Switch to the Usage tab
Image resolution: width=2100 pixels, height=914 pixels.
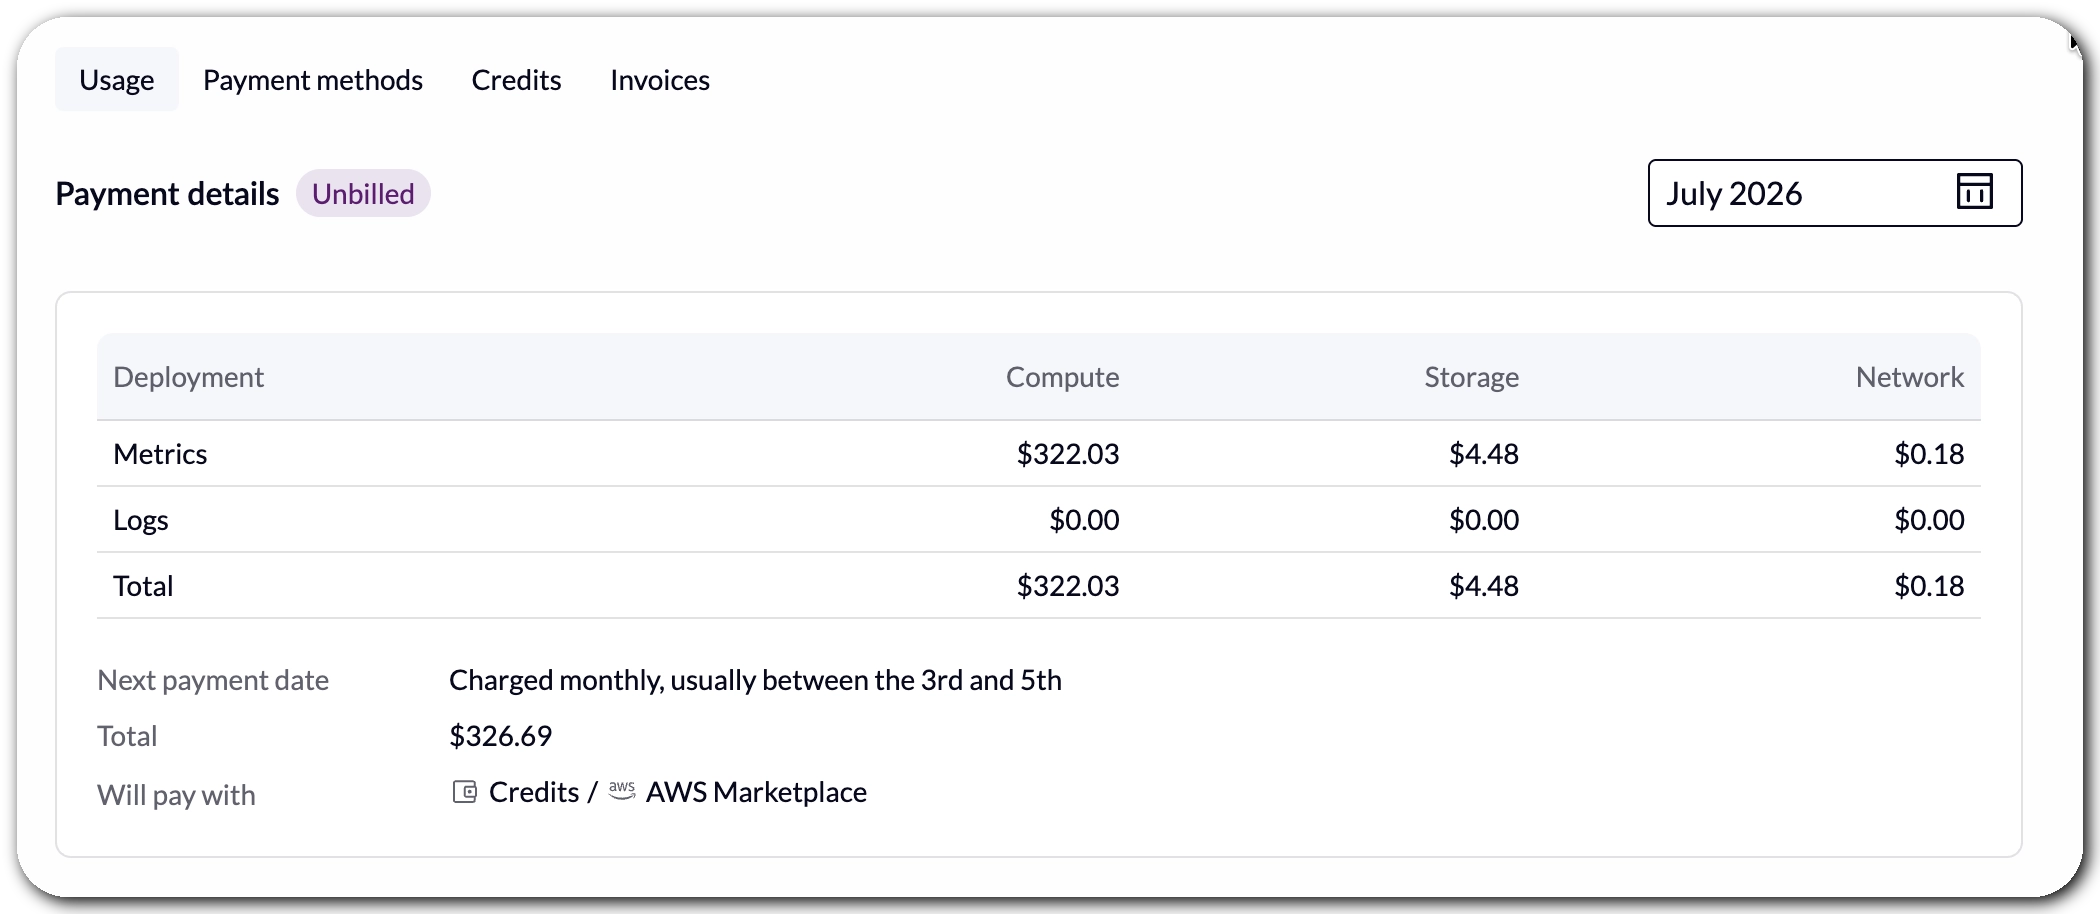[x=117, y=80]
